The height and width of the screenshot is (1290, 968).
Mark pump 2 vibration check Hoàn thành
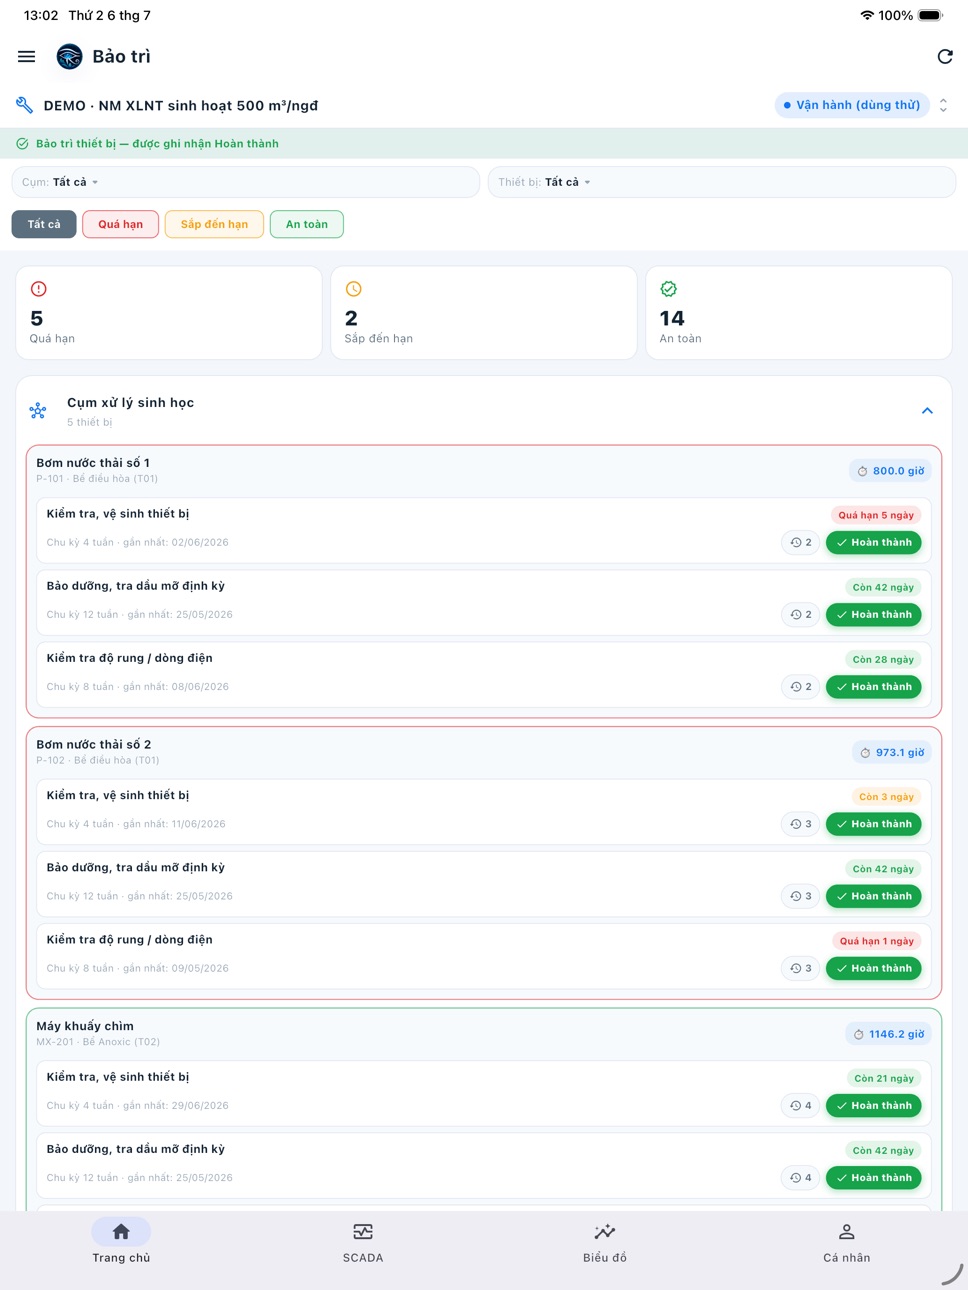click(874, 969)
